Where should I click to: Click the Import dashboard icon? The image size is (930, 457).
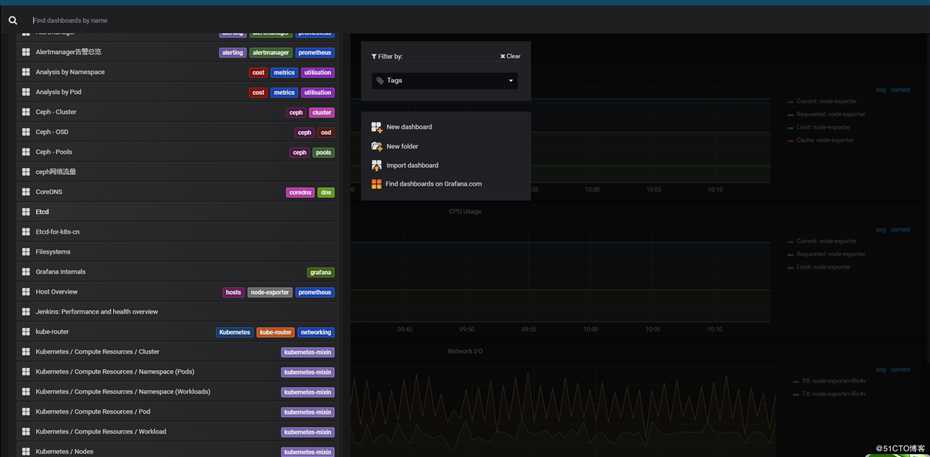pos(377,165)
